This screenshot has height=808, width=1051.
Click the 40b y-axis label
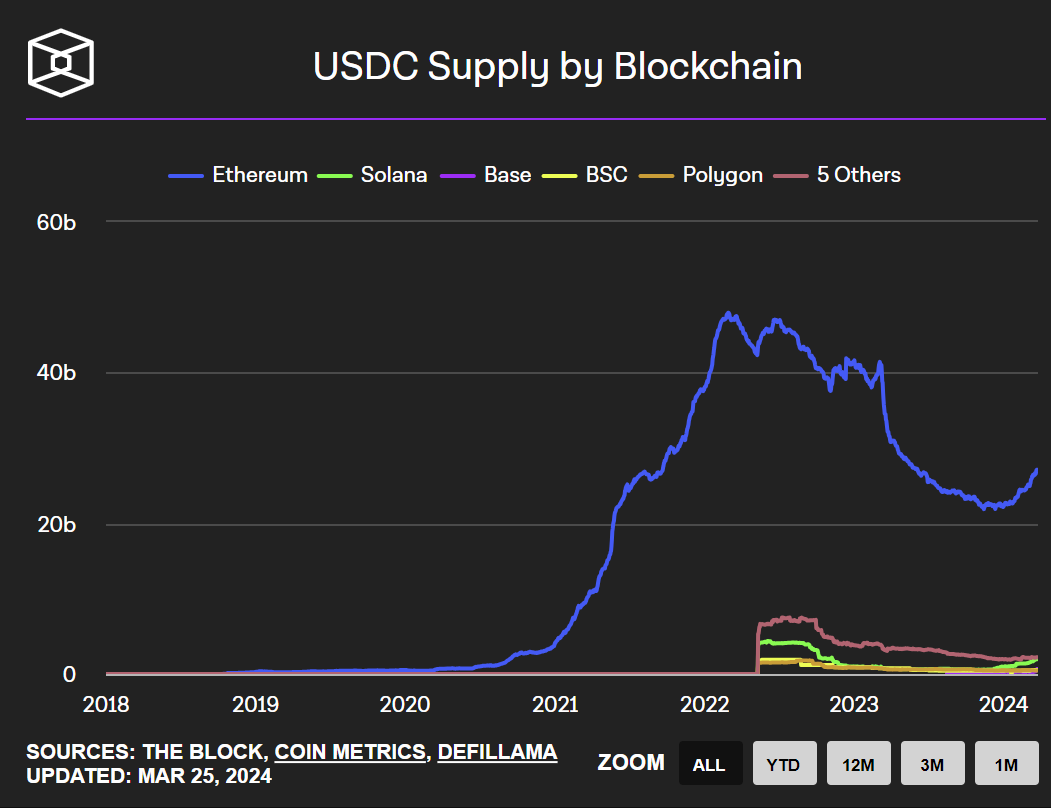point(56,373)
